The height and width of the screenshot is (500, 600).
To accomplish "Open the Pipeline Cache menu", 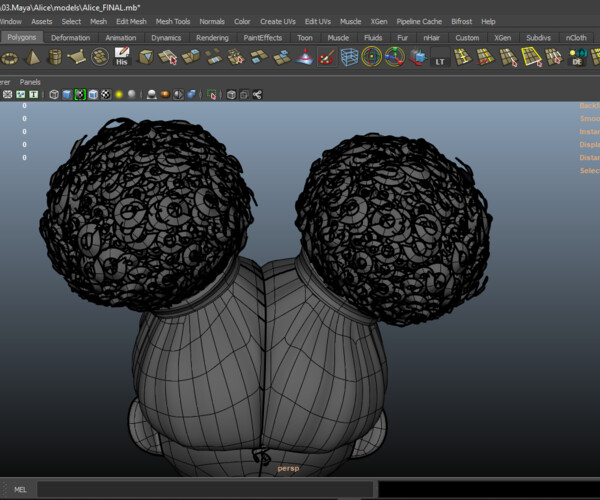I will coord(419,21).
